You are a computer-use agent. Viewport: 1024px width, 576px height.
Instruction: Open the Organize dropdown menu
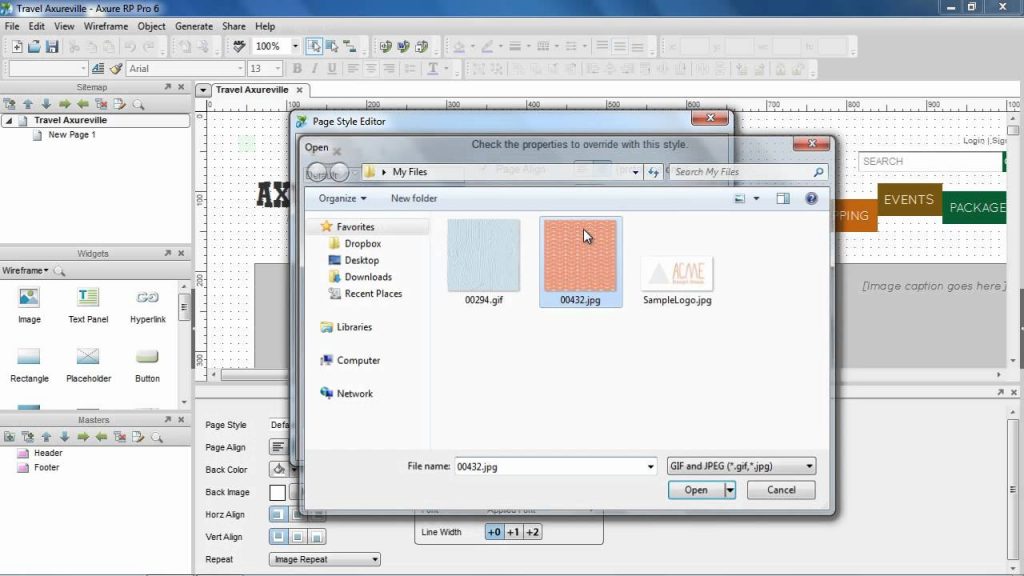(x=342, y=199)
